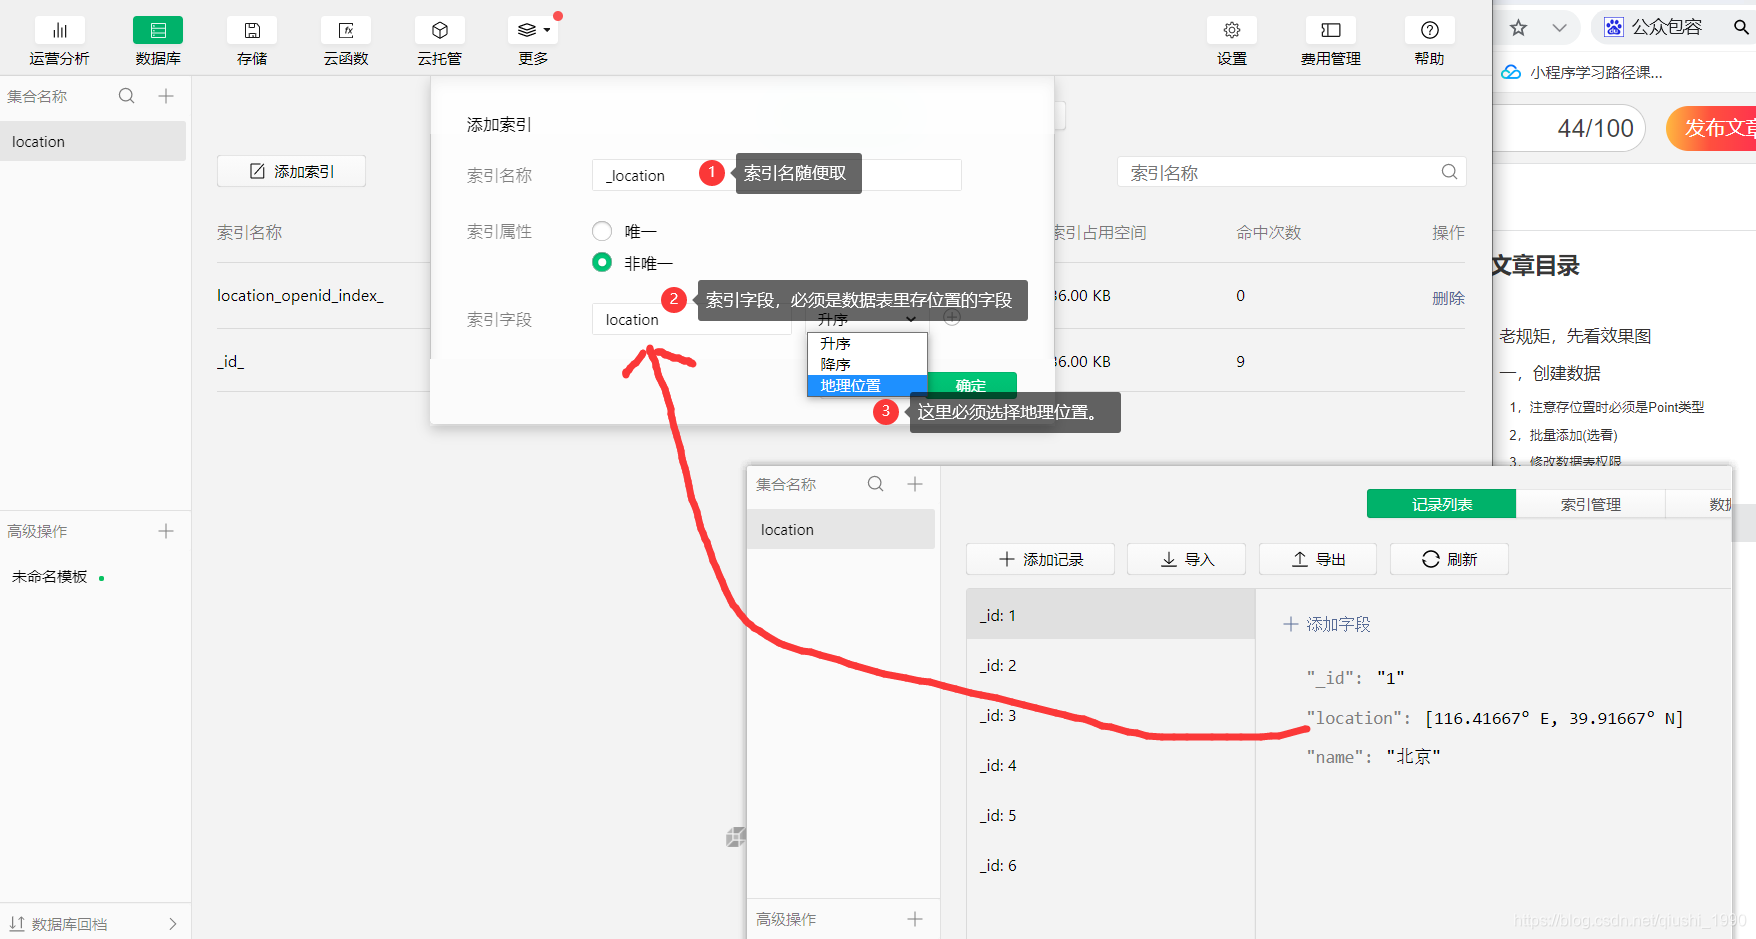Select the record _id: 6
This screenshot has height=939, width=1756.
[x=1111, y=865]
